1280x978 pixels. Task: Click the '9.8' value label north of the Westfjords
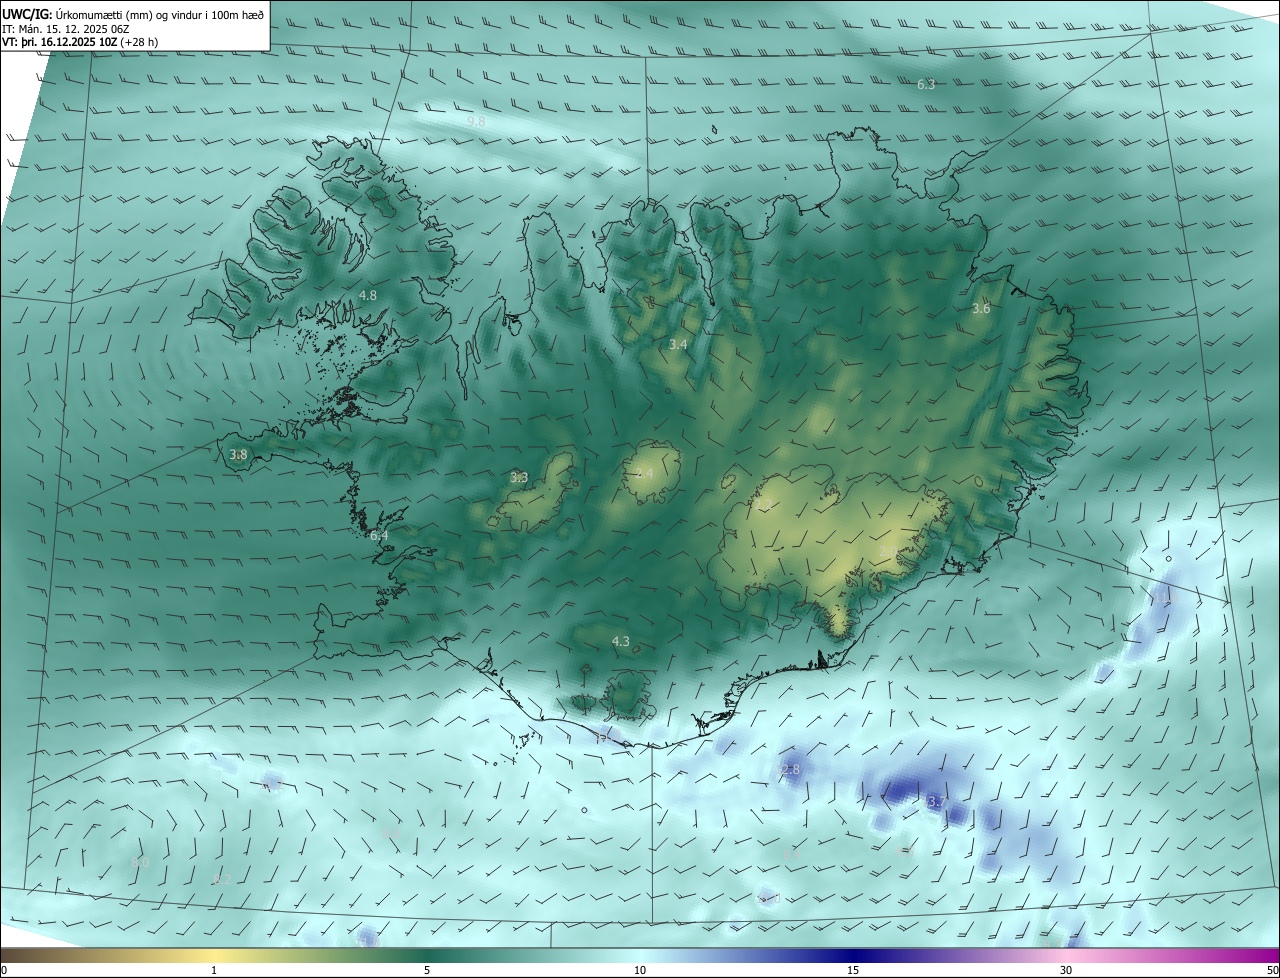[476, 121]
